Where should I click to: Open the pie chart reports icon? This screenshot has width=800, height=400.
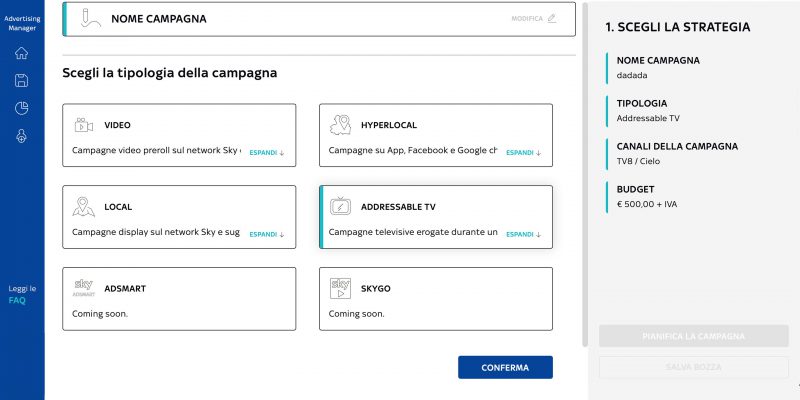tap(21, 108)
